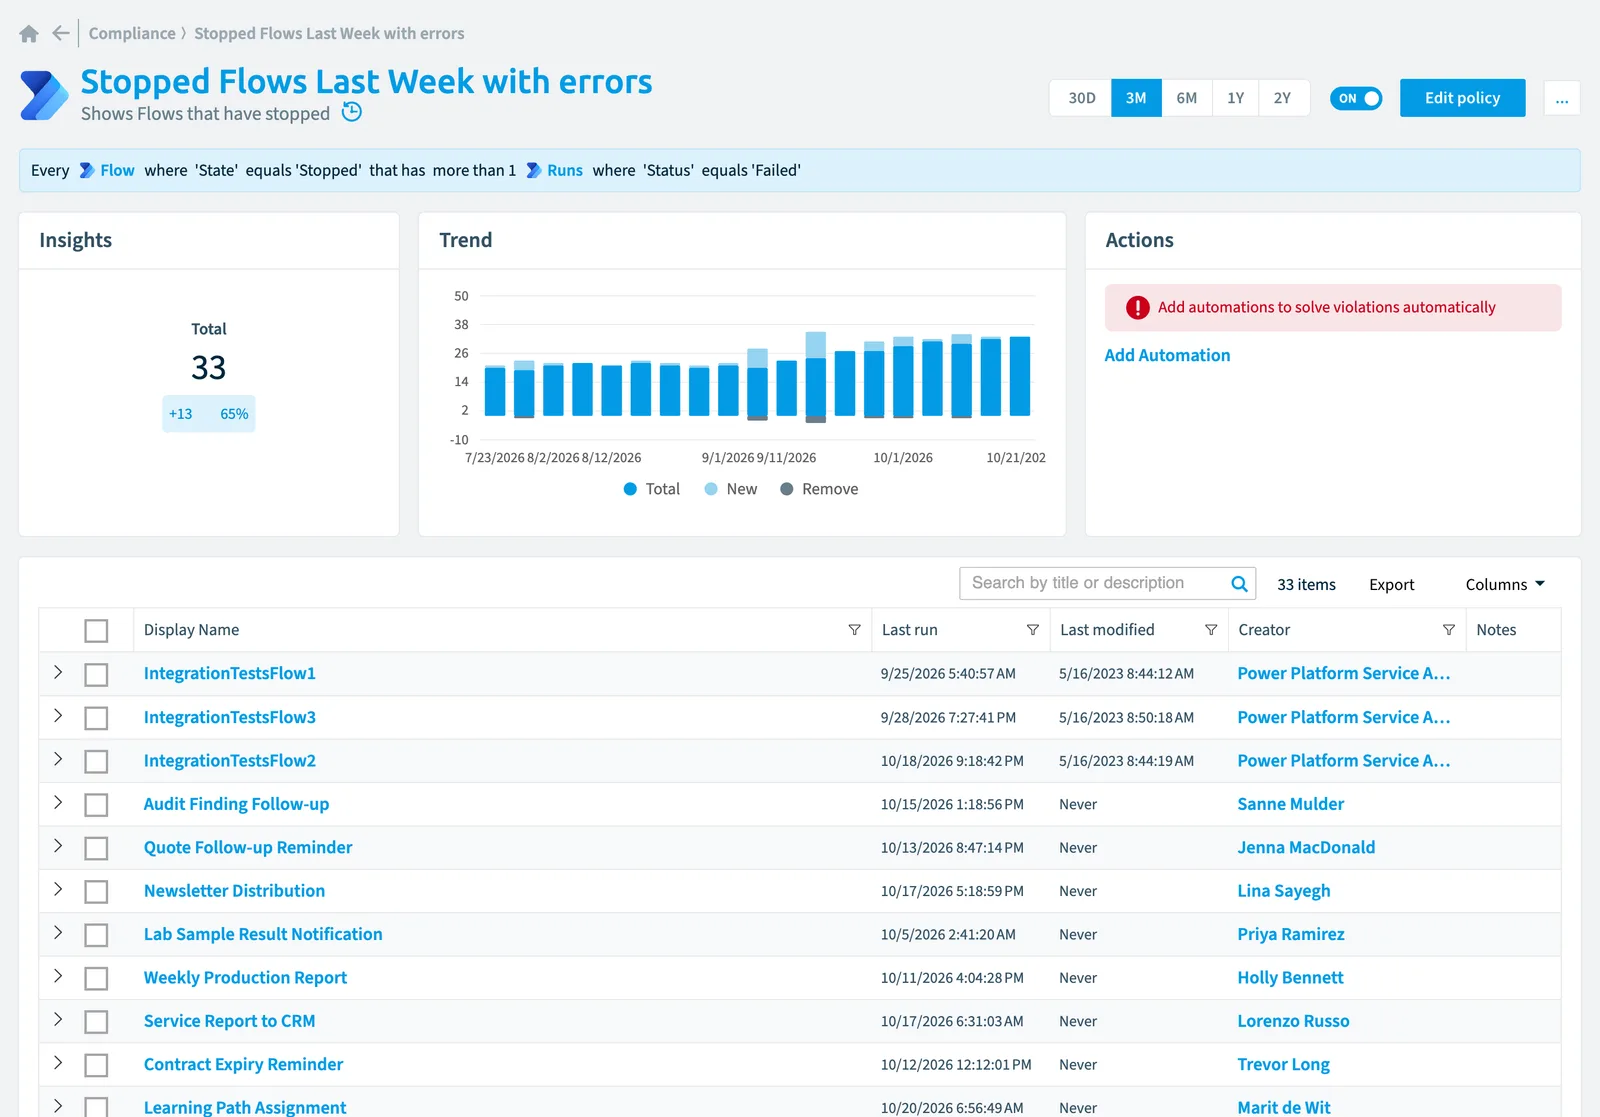Click the back arrow icon

61,33
